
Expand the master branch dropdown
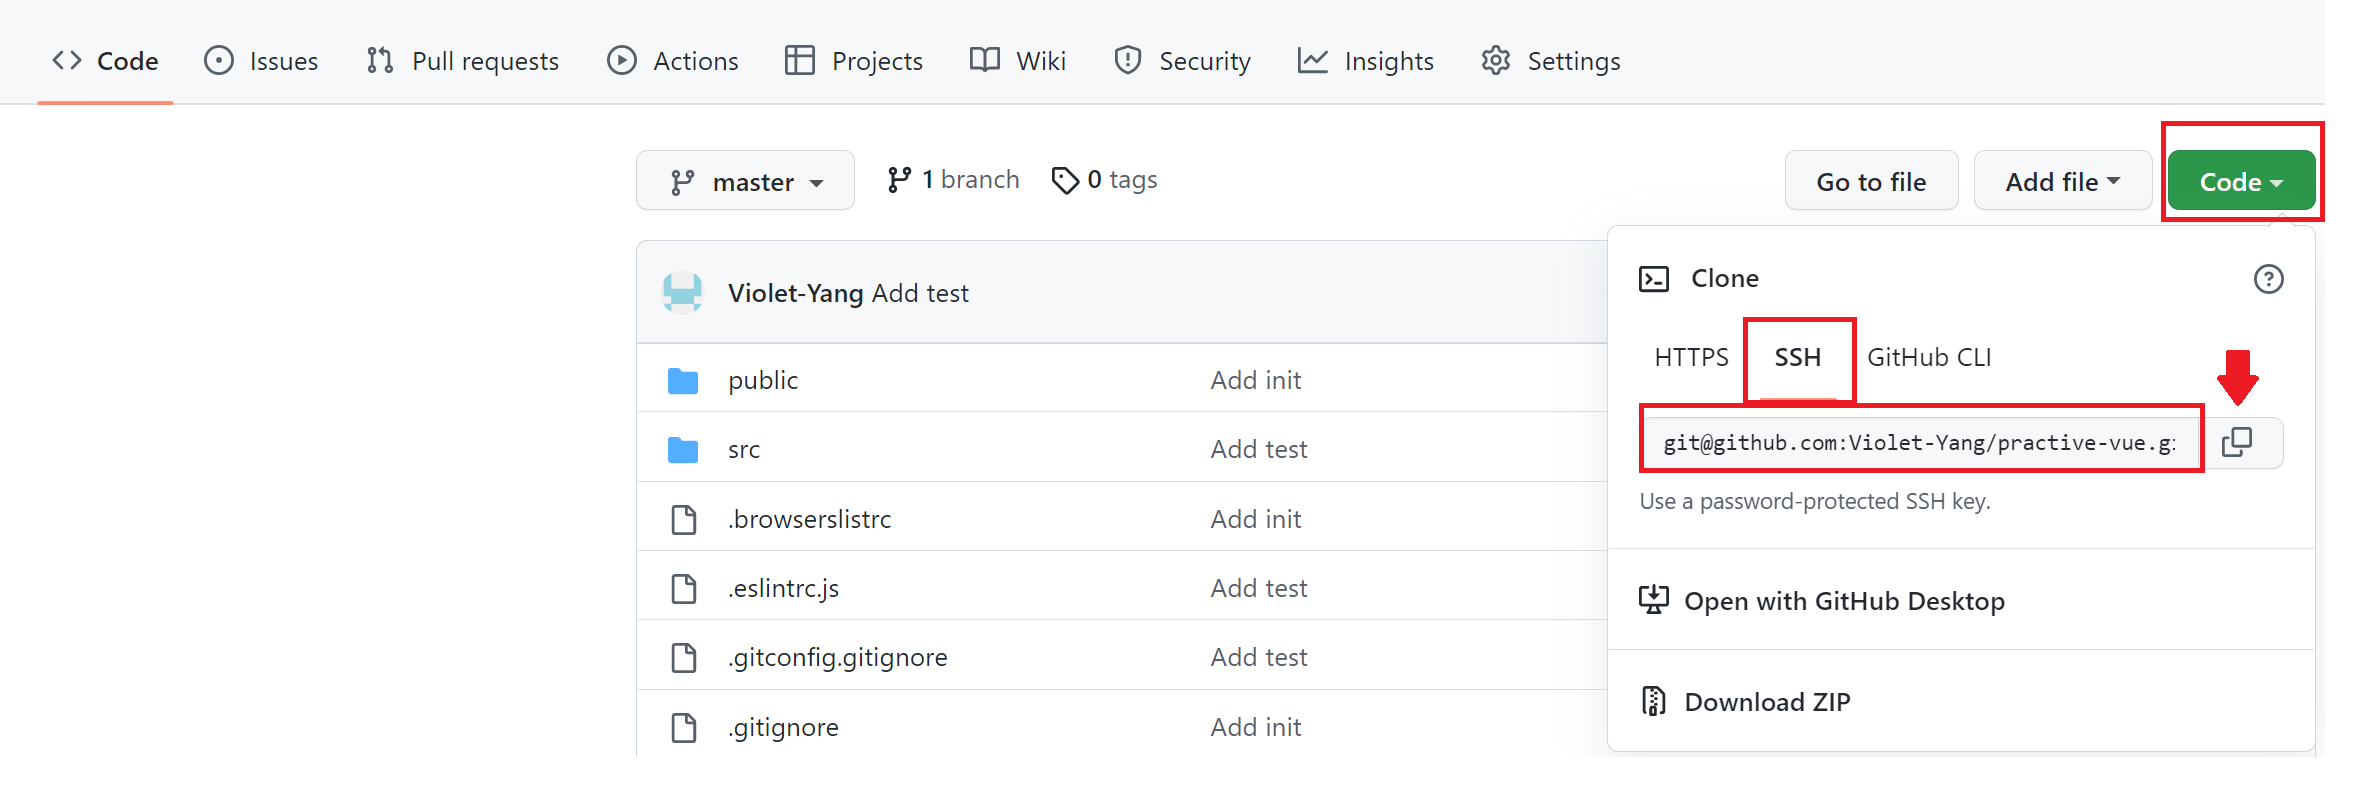[745, 181]
